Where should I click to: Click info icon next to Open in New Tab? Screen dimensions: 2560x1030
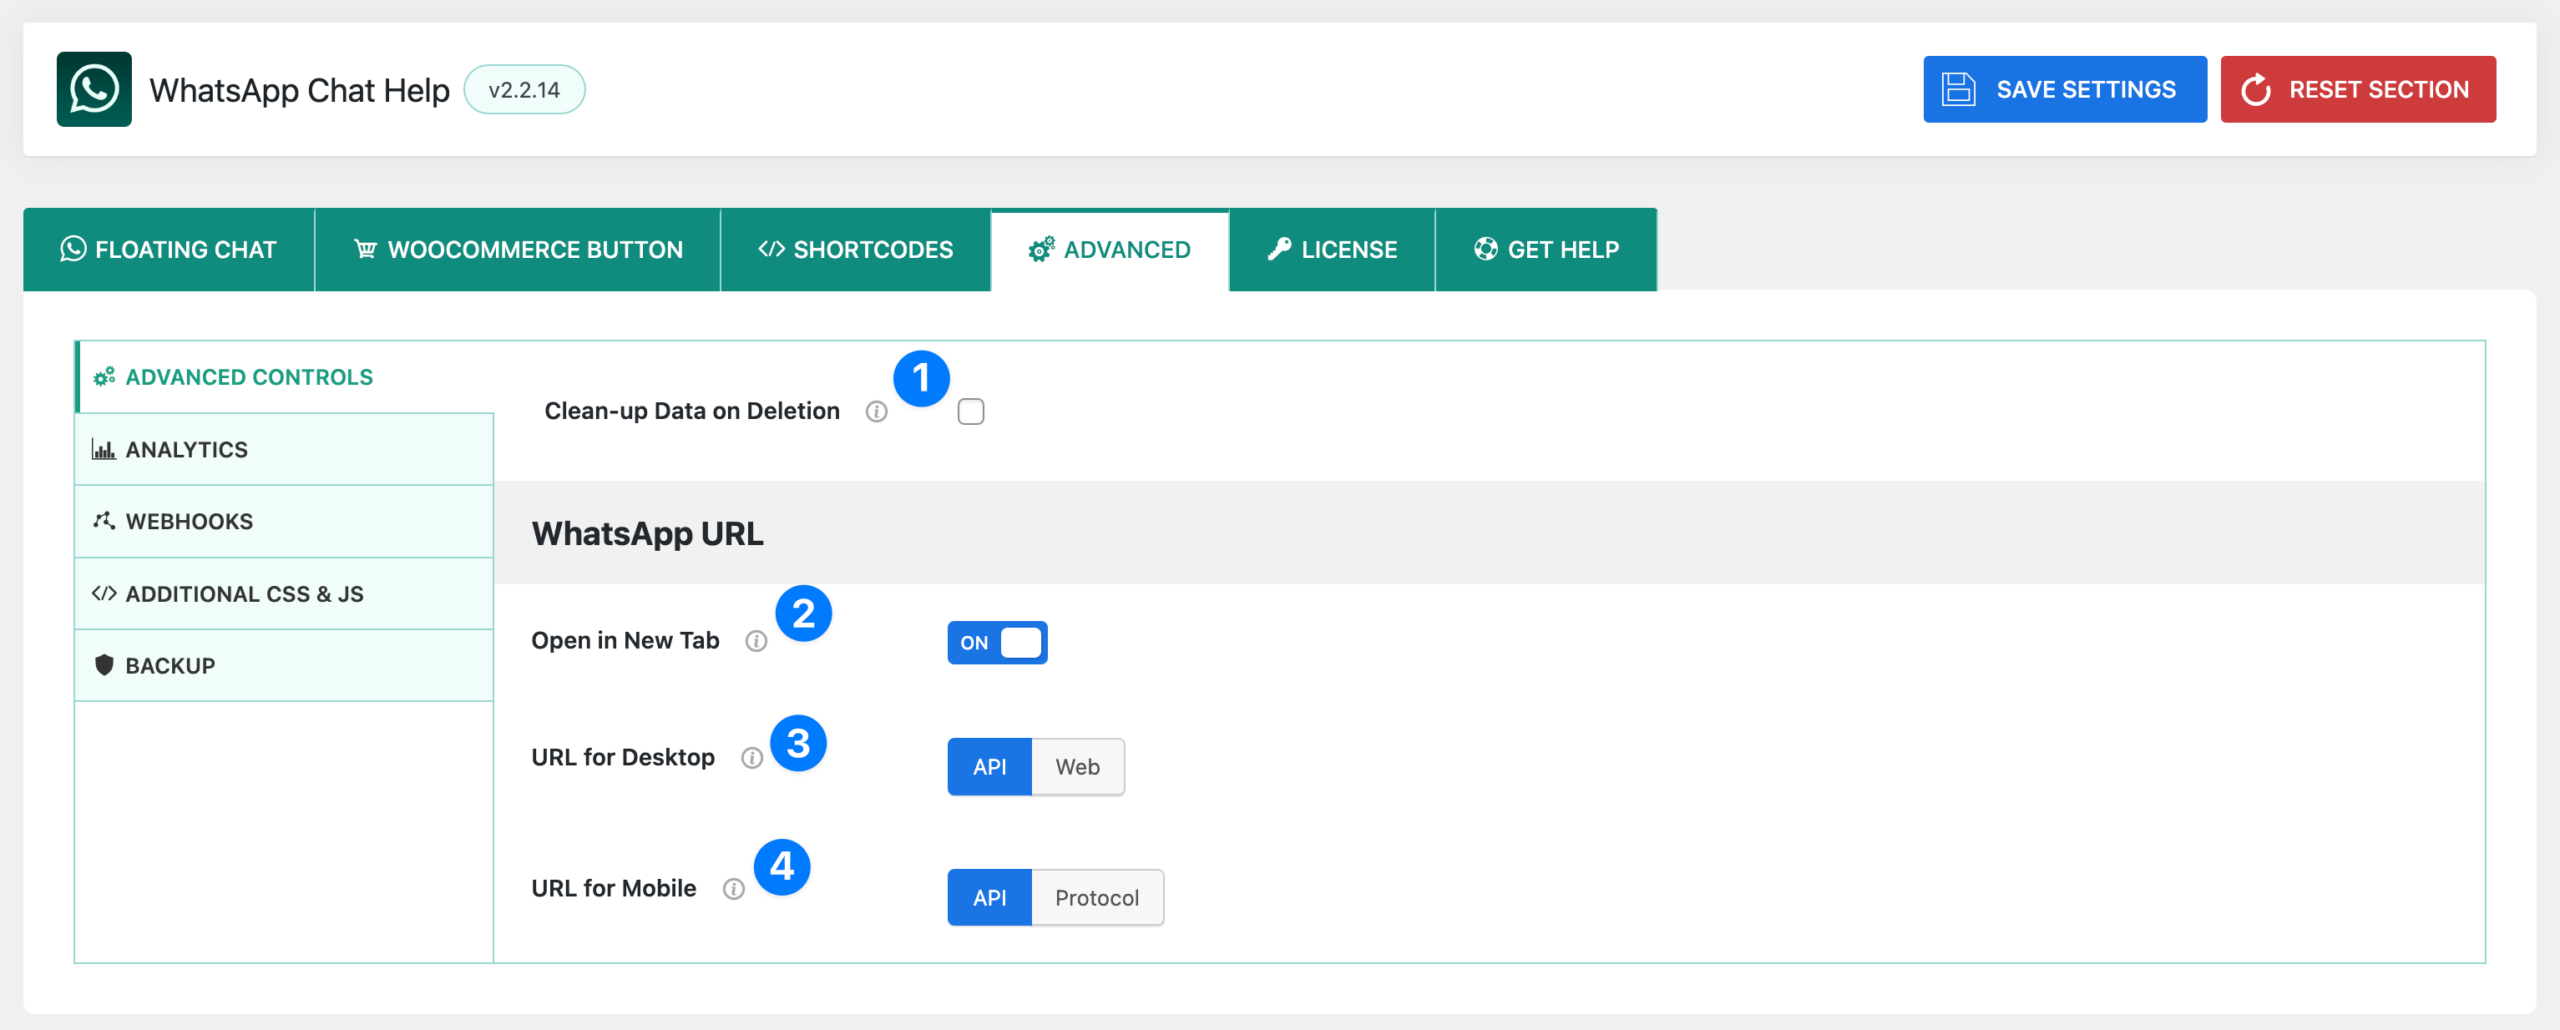[x=756, y=641]
